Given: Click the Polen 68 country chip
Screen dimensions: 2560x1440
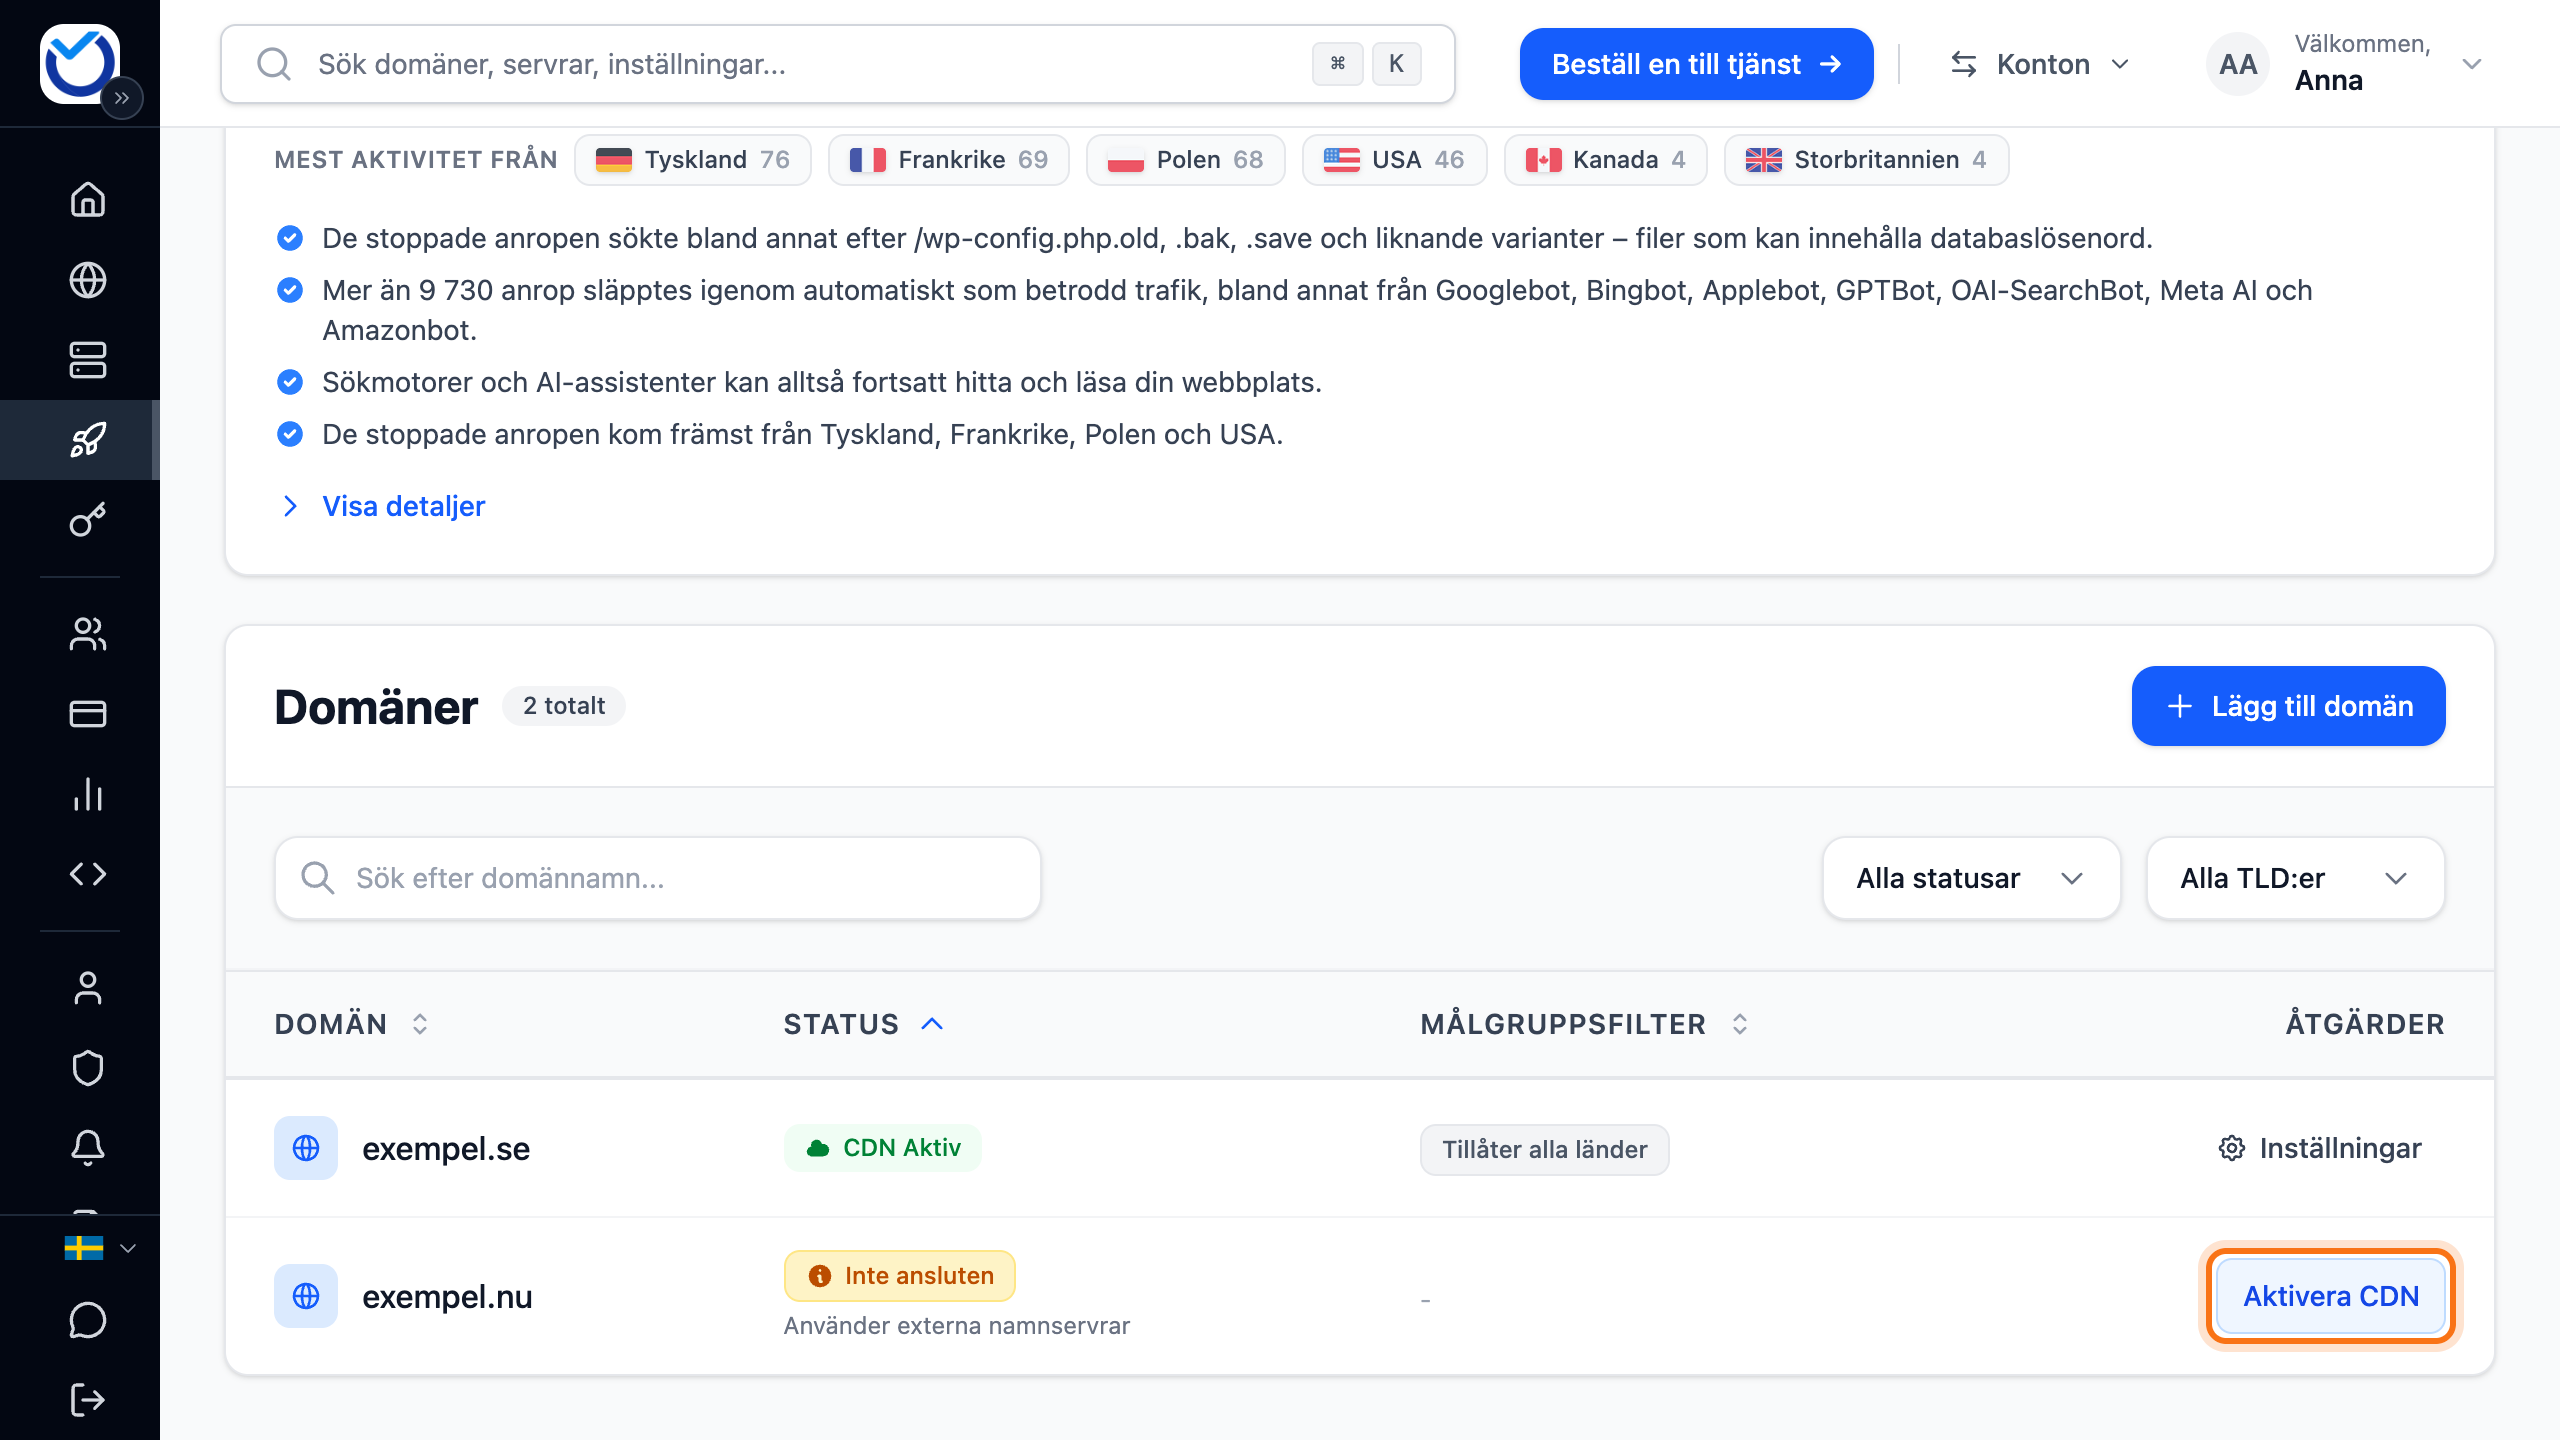Looking at the screenshot, I should pos(1186,160).
